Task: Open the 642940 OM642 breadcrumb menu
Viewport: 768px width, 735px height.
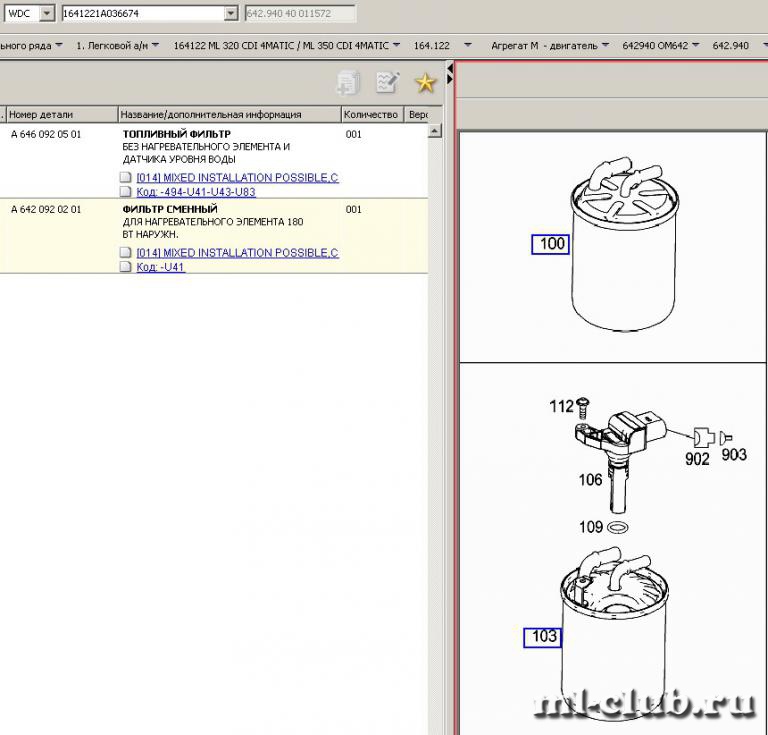Action: (x=699, y=46)
